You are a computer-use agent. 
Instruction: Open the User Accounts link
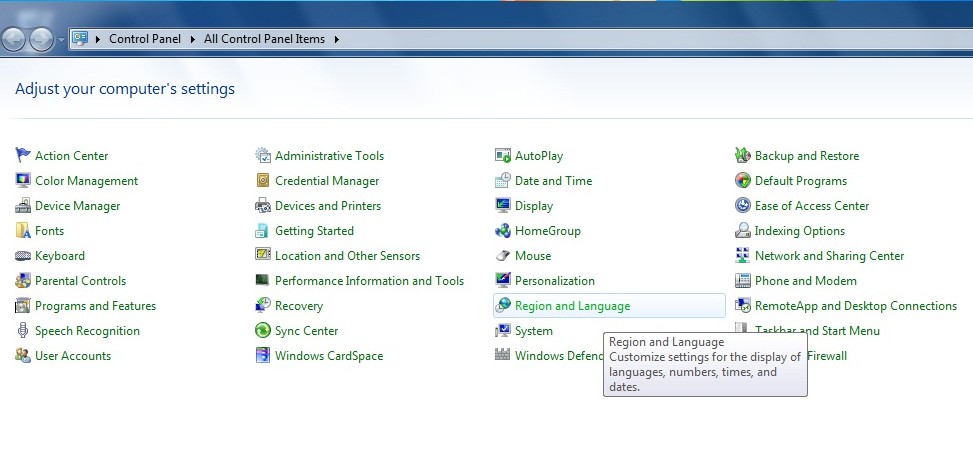73,356
